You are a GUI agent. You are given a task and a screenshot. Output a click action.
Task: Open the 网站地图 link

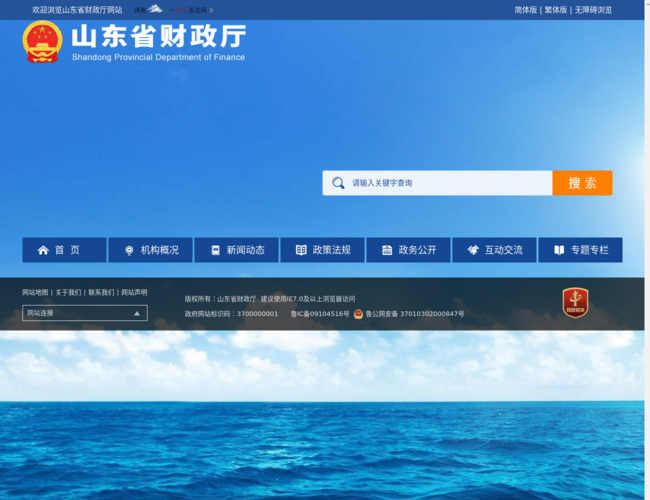click(x=35, y=293)
